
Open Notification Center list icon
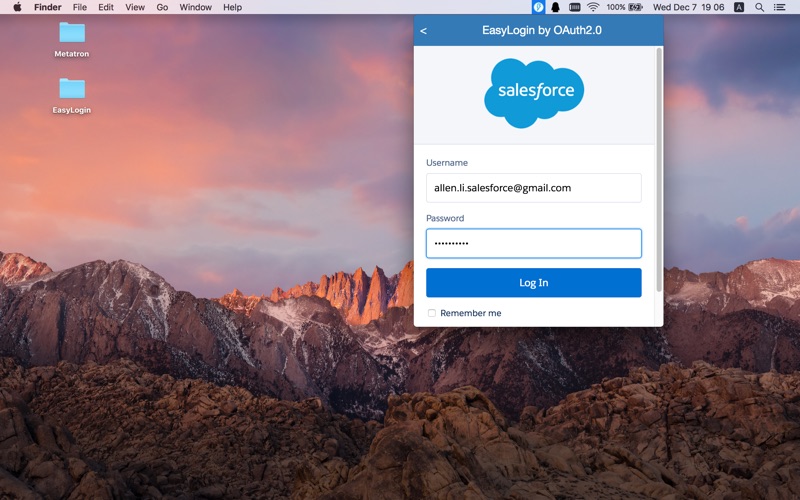click(779, 7)
